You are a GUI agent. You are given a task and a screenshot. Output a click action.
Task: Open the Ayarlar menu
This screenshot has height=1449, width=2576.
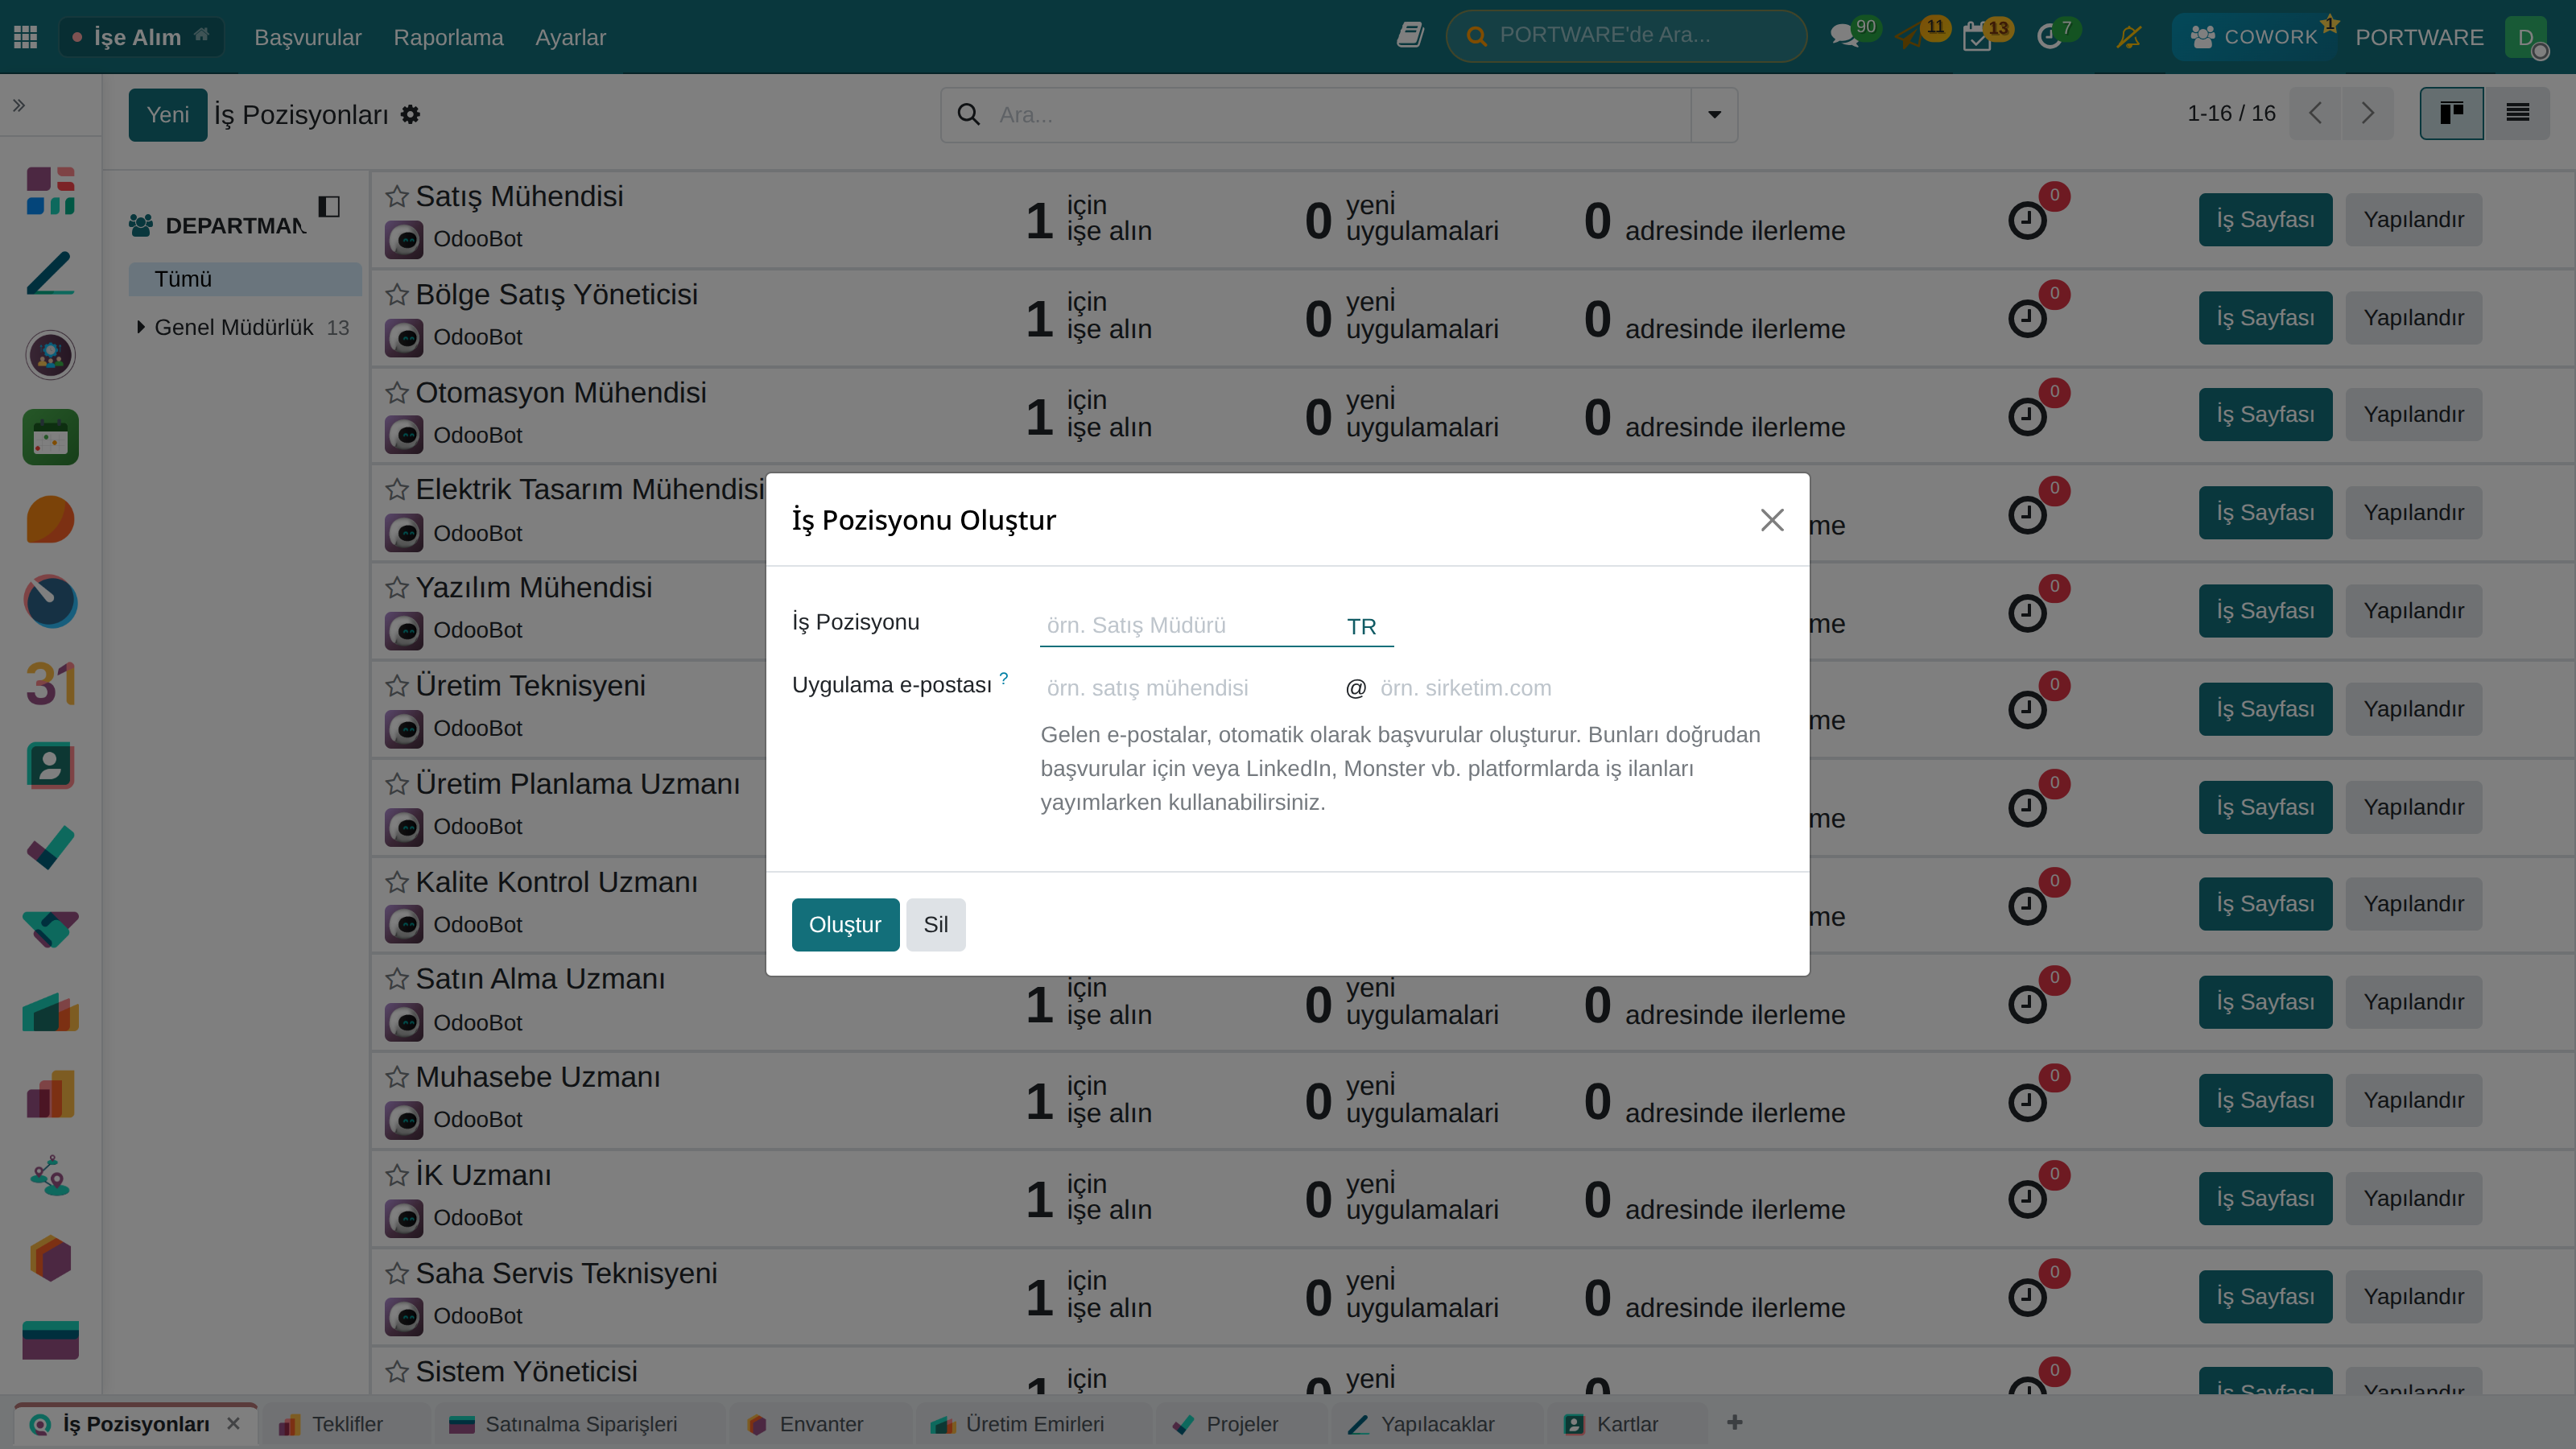[570, 37]
